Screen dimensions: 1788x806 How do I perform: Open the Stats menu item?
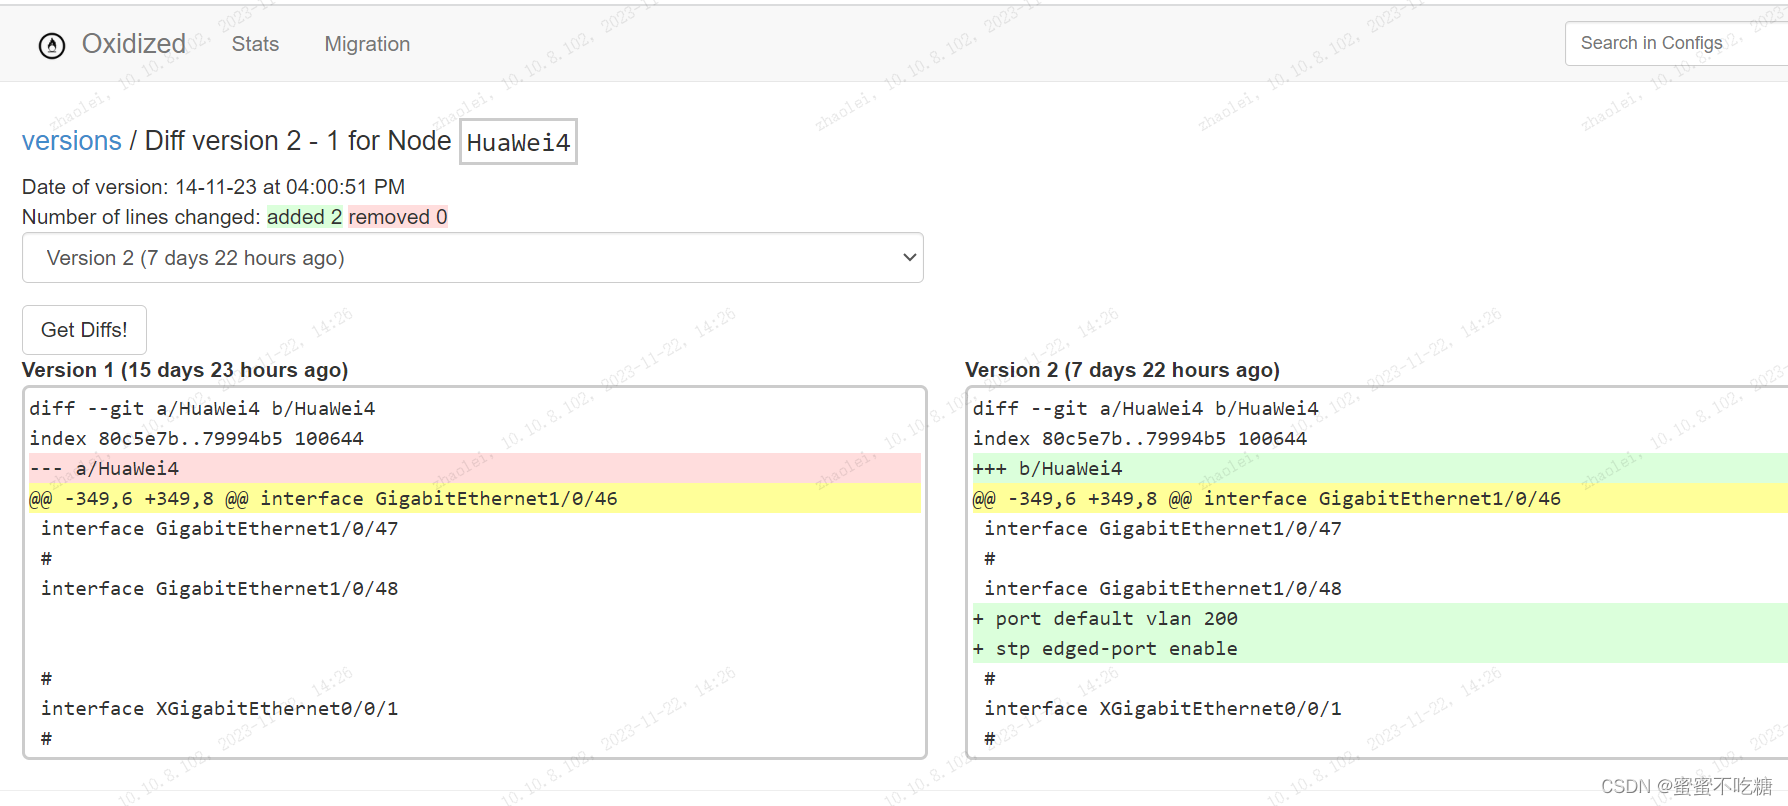(255, 44)
